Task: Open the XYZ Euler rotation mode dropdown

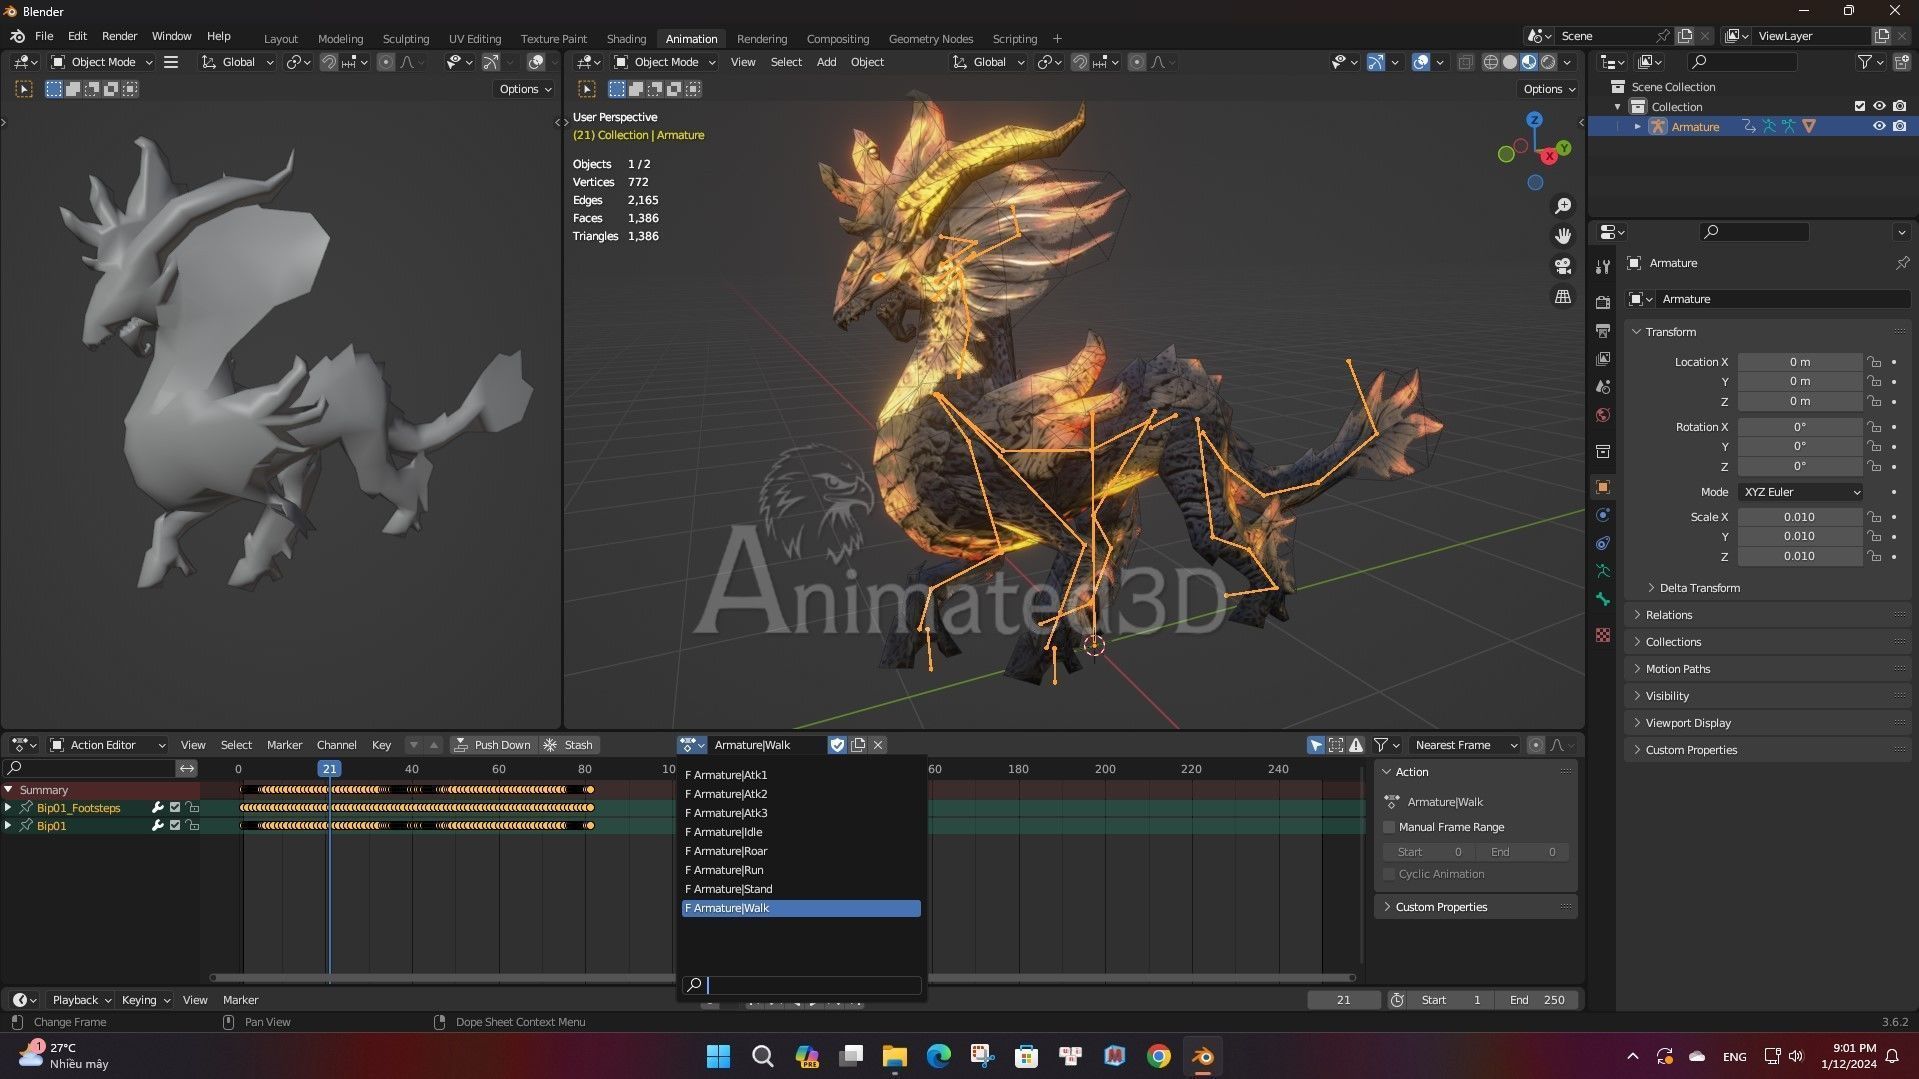Action: pyautogui.click(x=1800, y=492)
